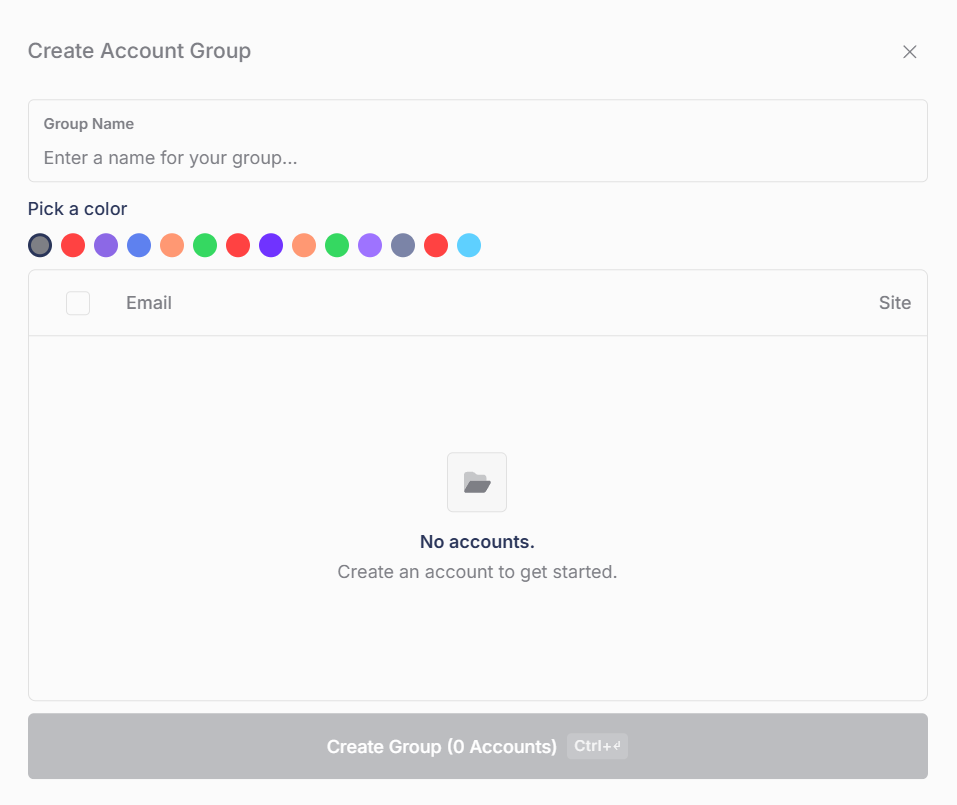Image resolution: width=957 pixels, height=805 pixels.
Task: Click the Site column header
Action: (x=895, y=303)
